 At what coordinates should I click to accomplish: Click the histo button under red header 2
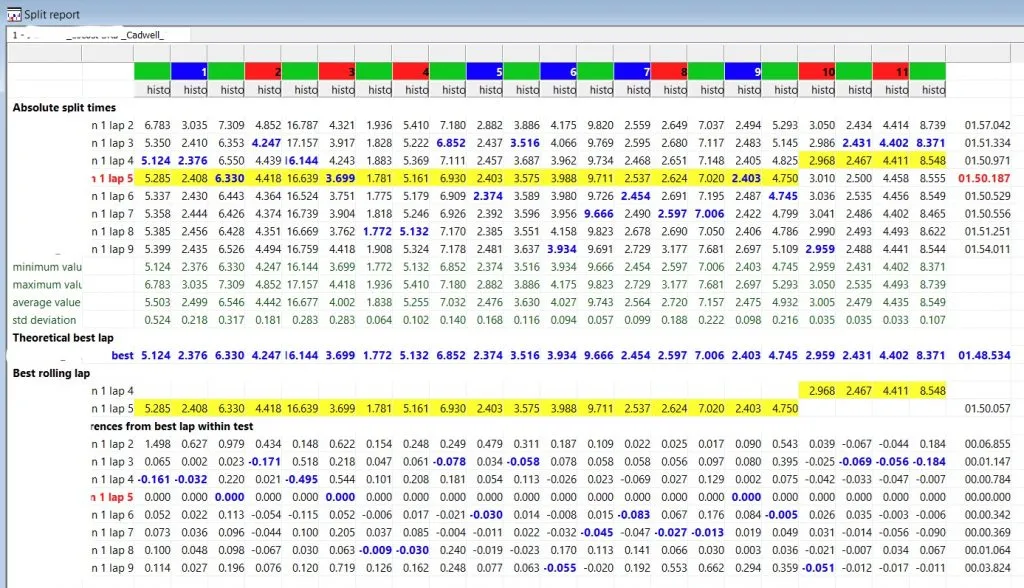click(x=263, y=90)
